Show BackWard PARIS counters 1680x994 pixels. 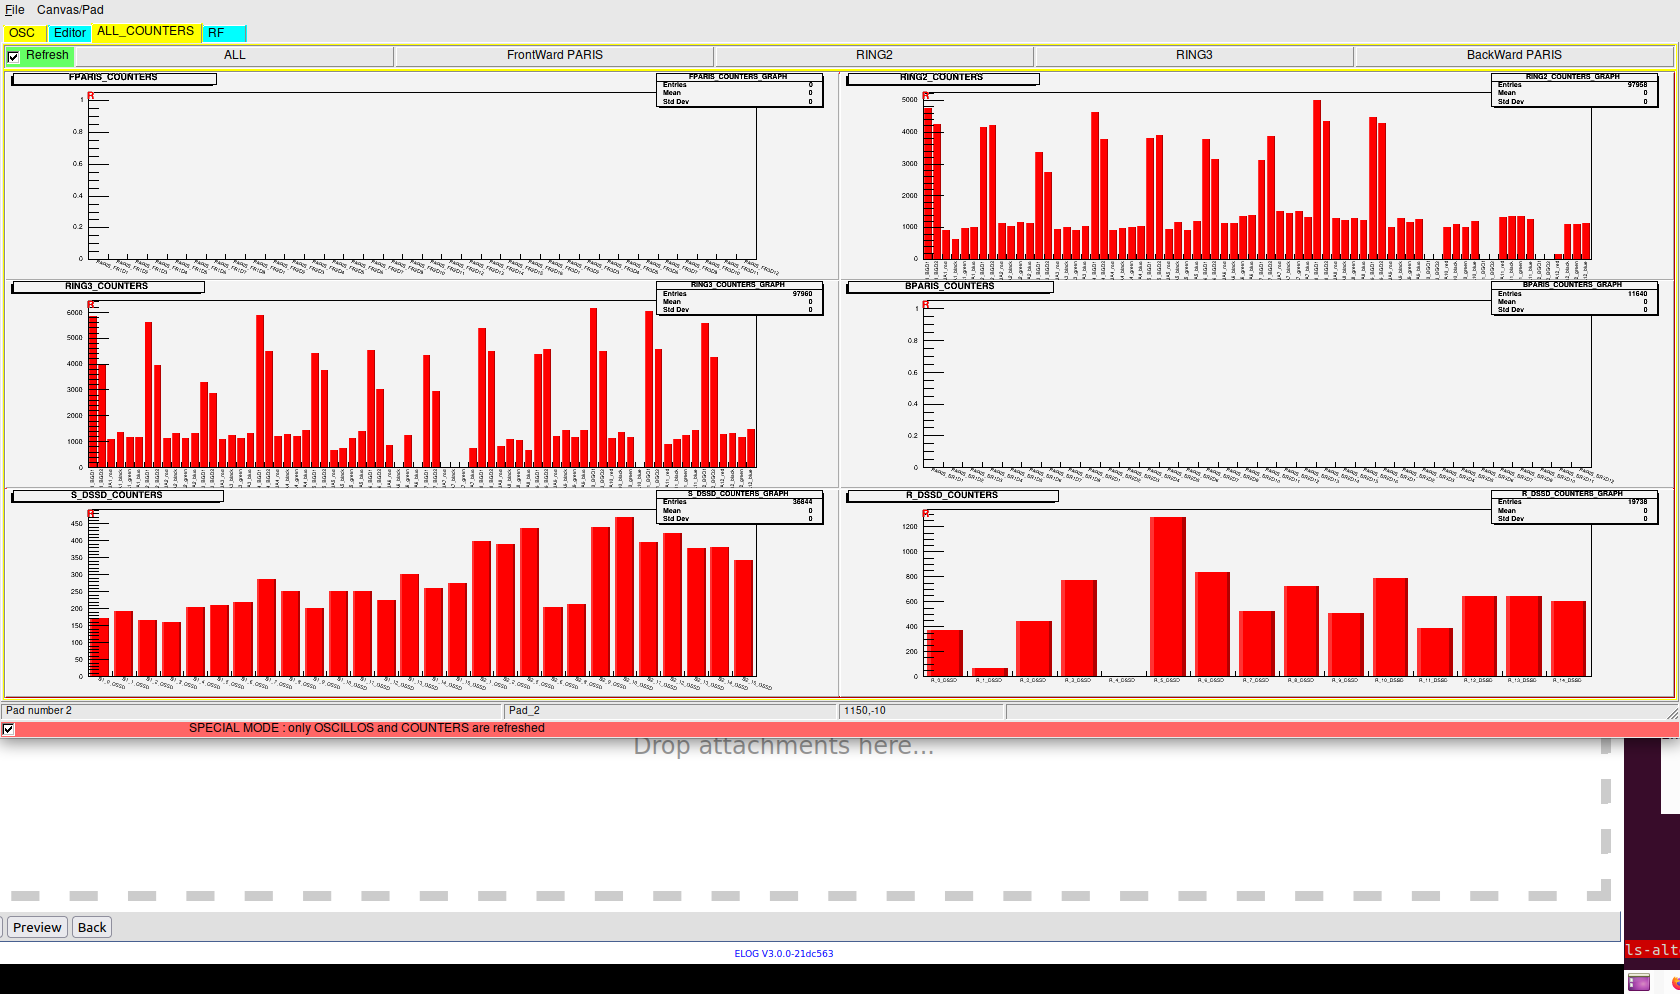click(1514, 56)
